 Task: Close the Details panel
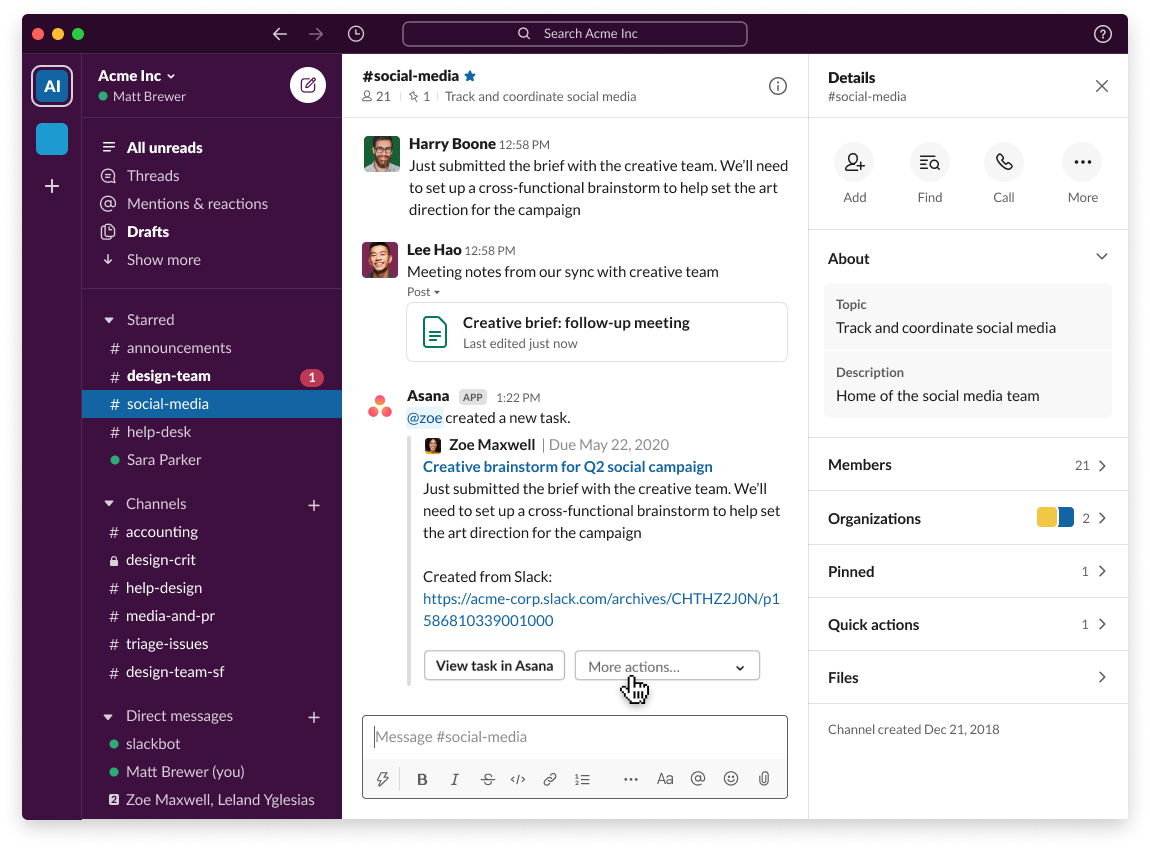pyautogui.click(x=1102, y=86)
